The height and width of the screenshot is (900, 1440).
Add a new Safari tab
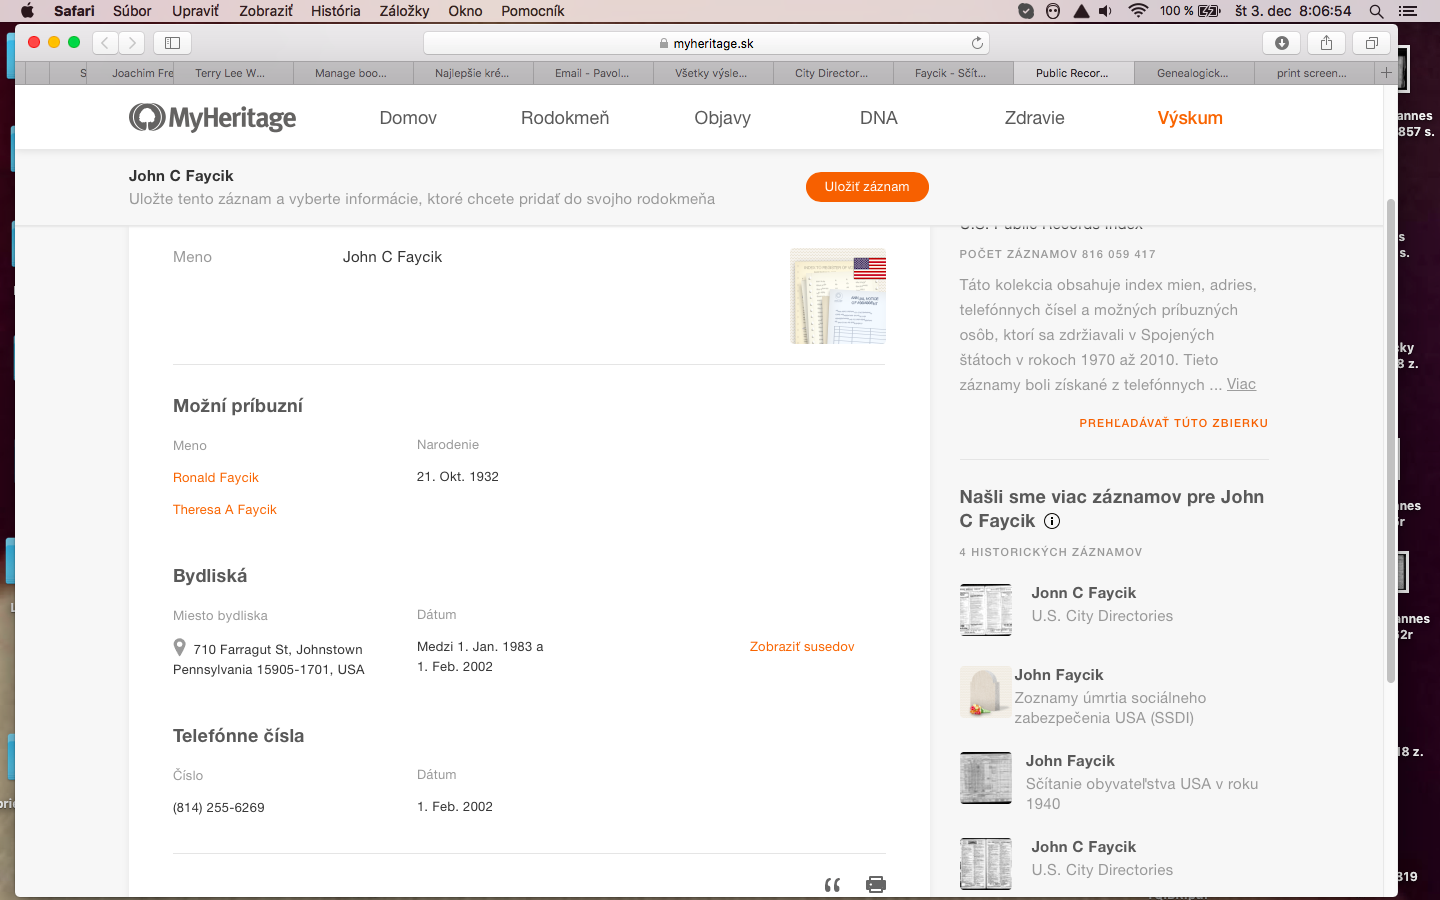(1386, 73)
